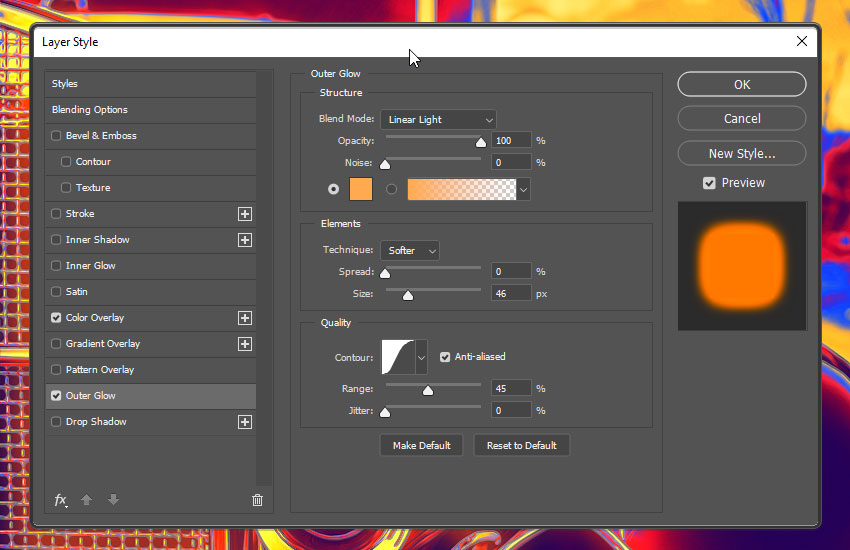Add another Gradient Overlay with plus icon
Image resolution: width=850 pixels, height=550 pixels.
[245, 344]
